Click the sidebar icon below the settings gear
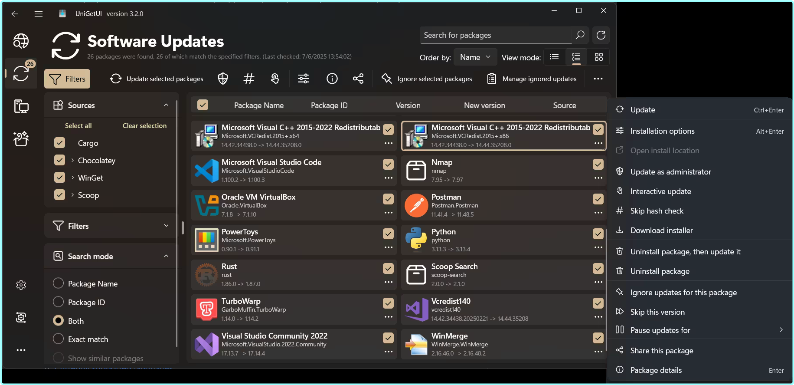 [21, 318]
